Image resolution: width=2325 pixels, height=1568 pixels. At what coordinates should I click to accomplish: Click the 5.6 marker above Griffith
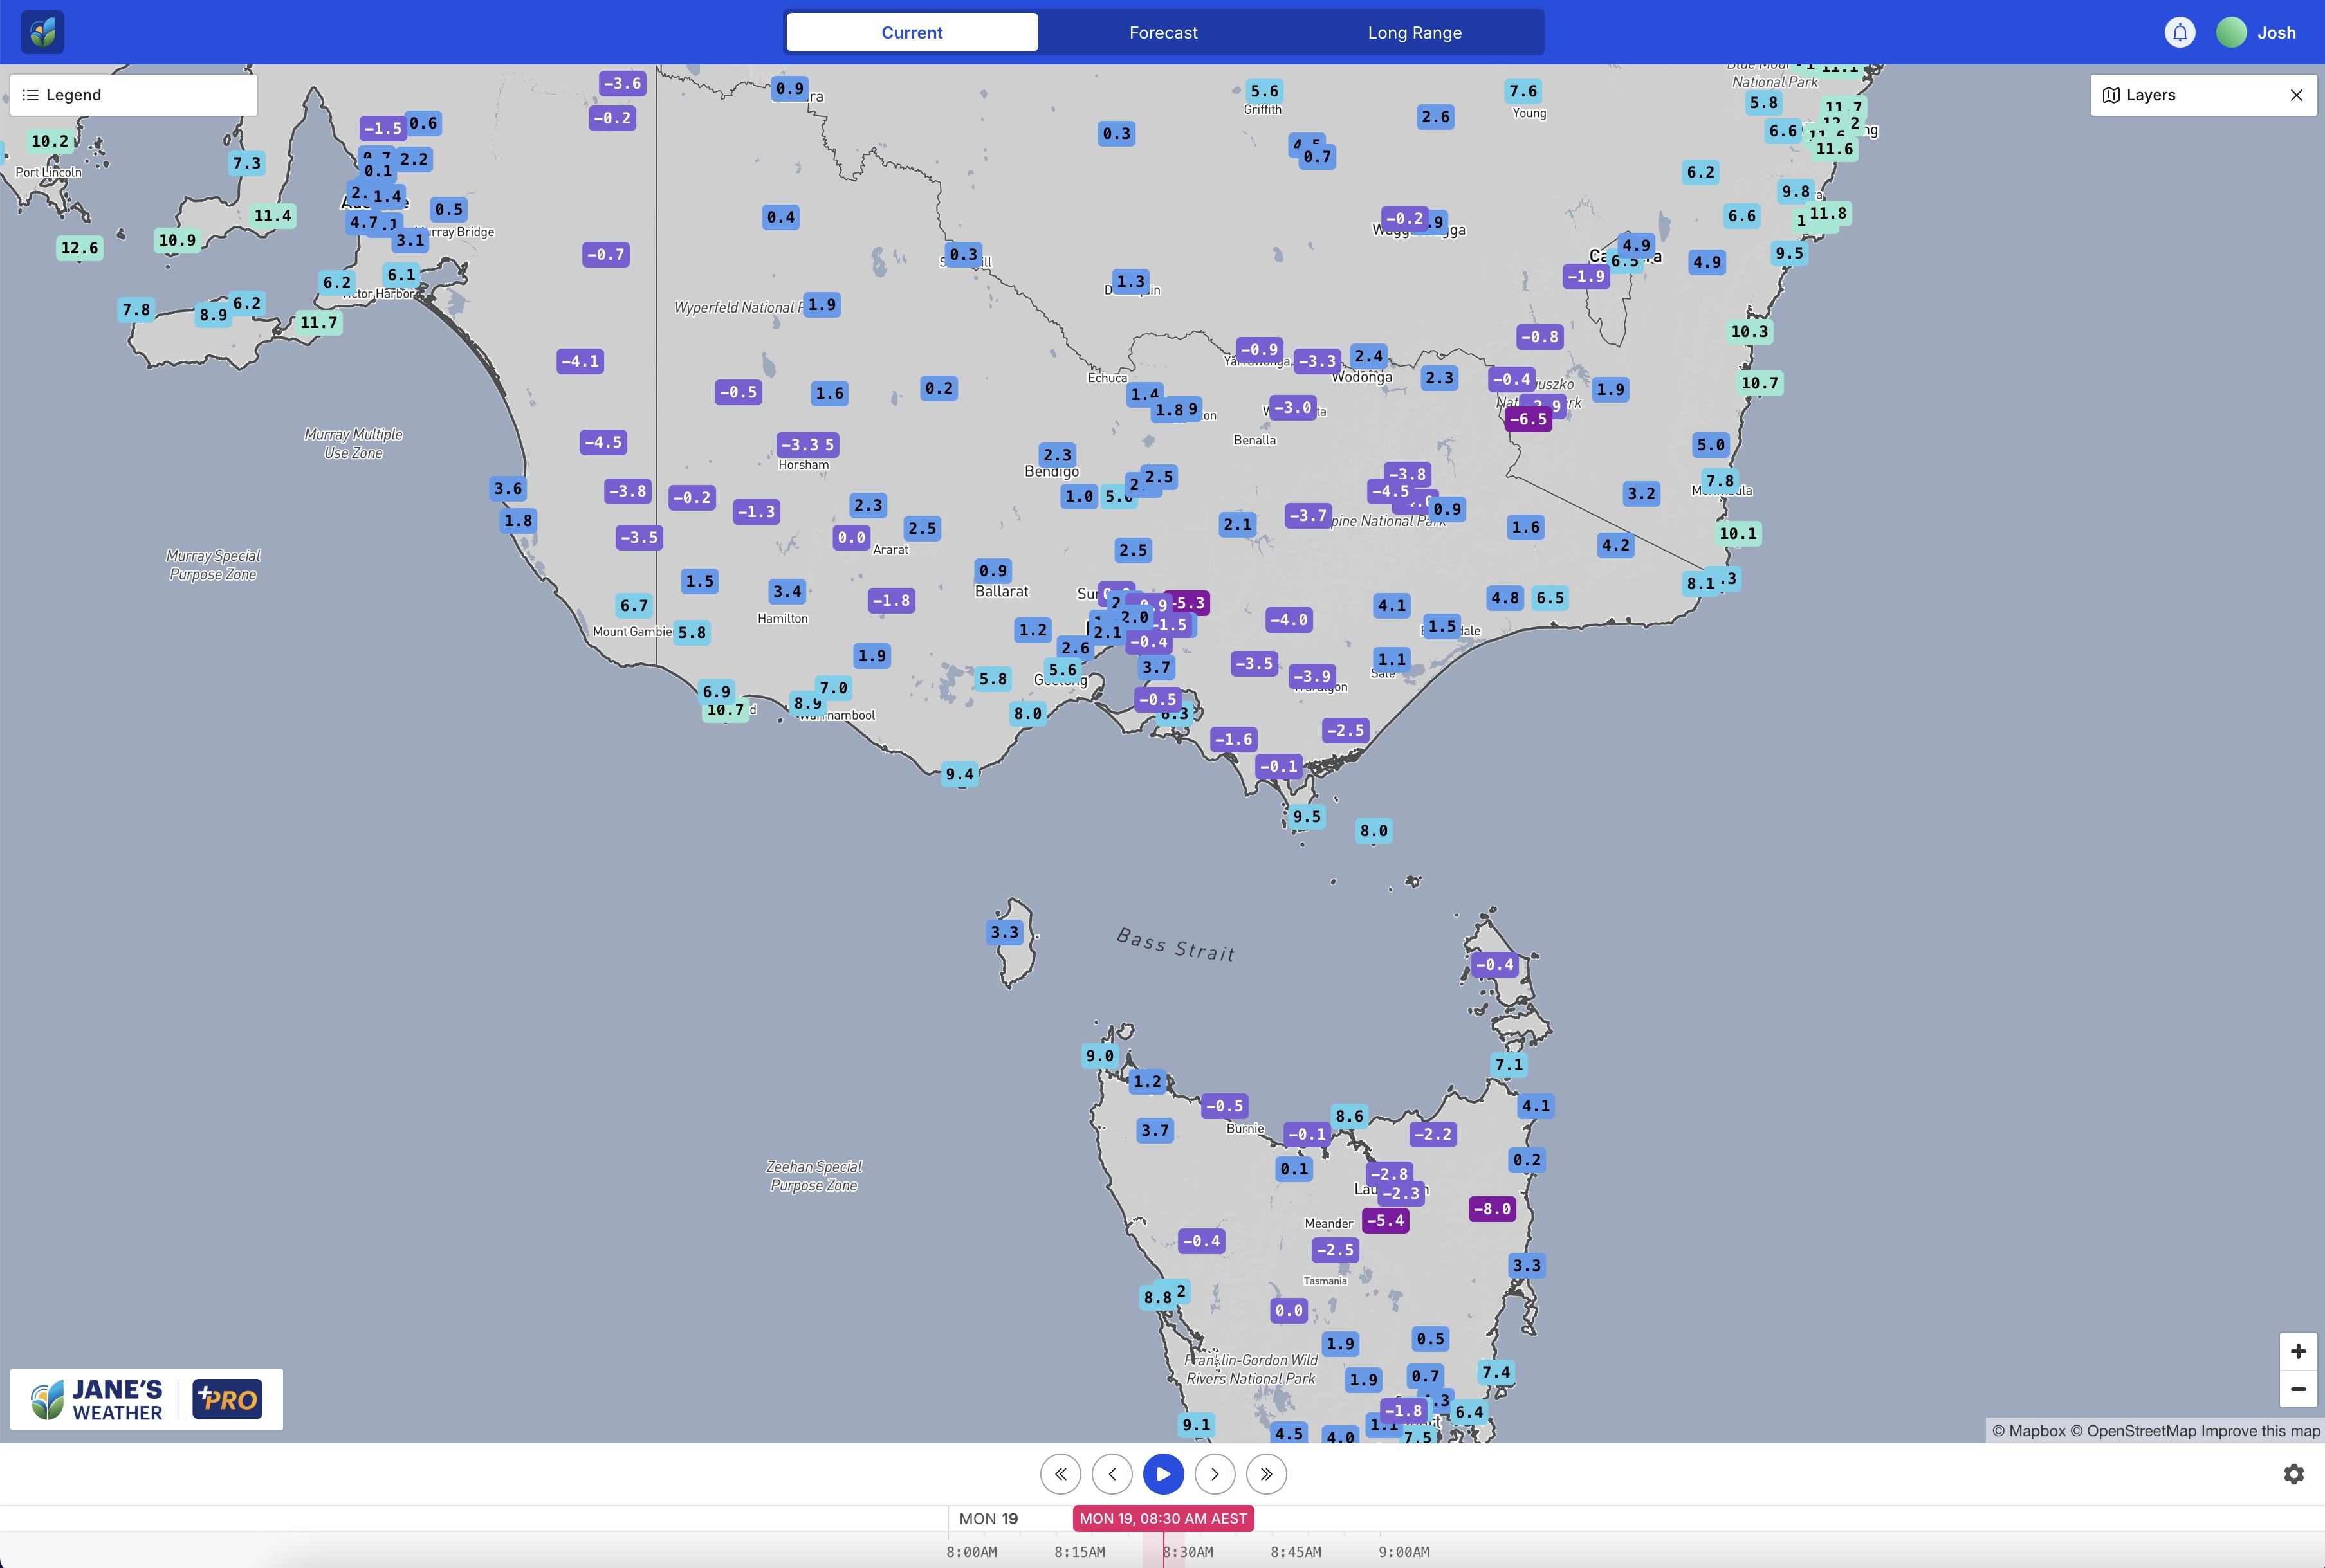(x=1264, y=91)
